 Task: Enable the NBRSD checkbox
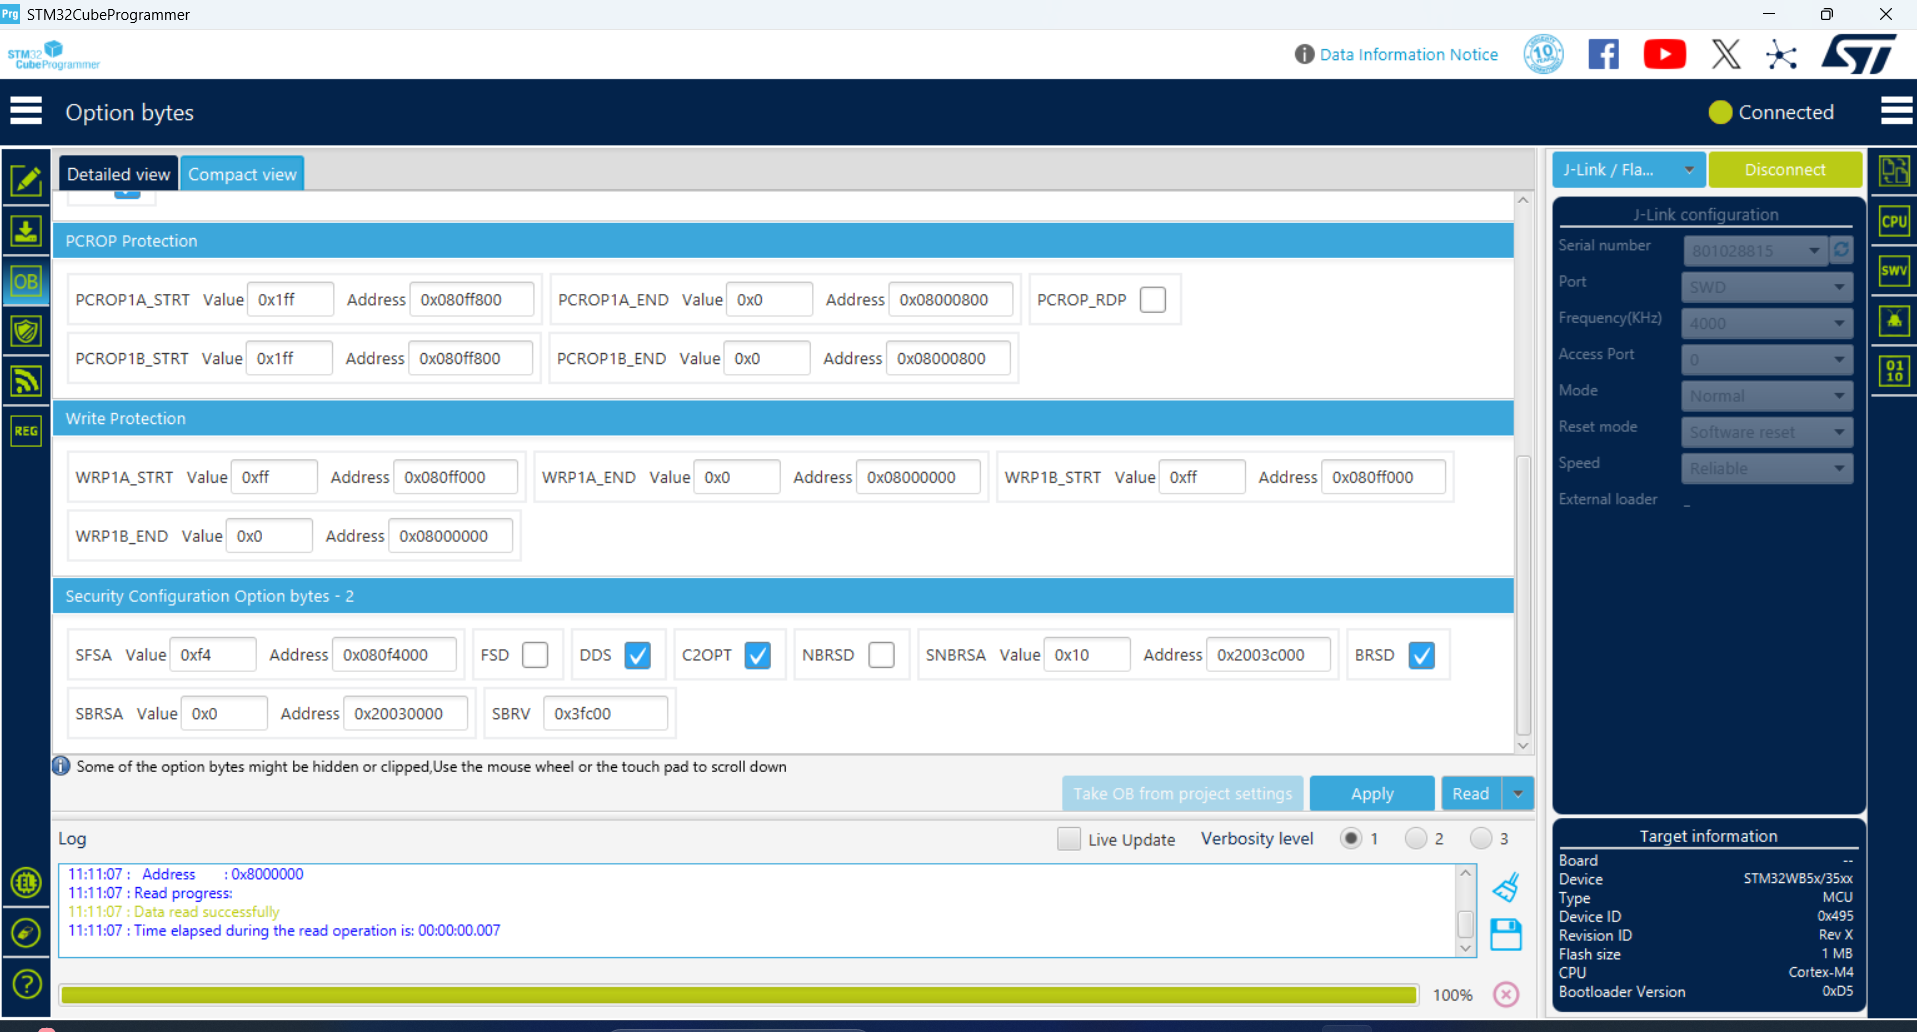(x=881, y=654)
